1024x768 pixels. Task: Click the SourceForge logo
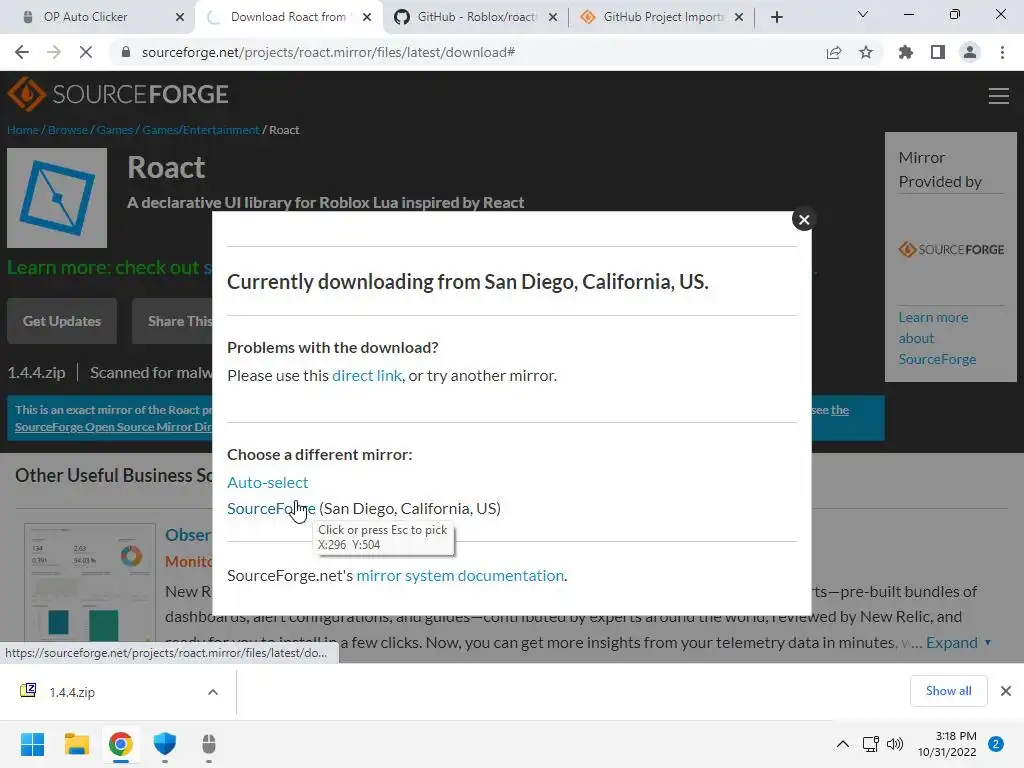pyautogui.click(x=118, y=94)
